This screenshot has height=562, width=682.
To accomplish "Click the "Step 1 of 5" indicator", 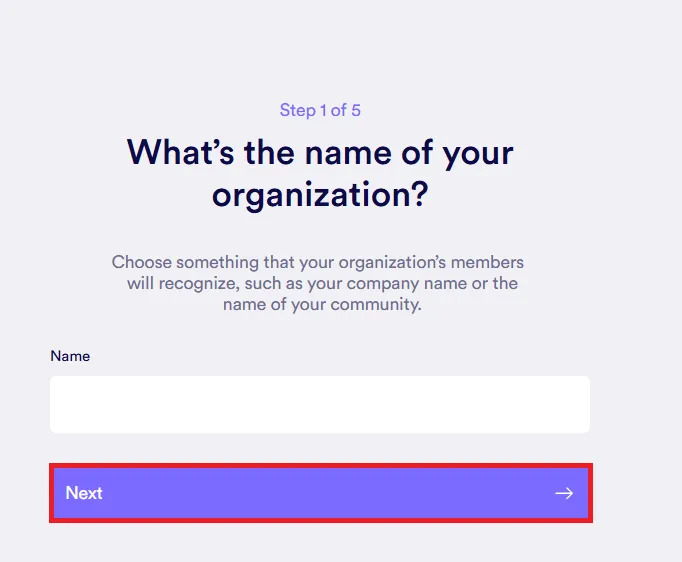I will coord(320,110).
